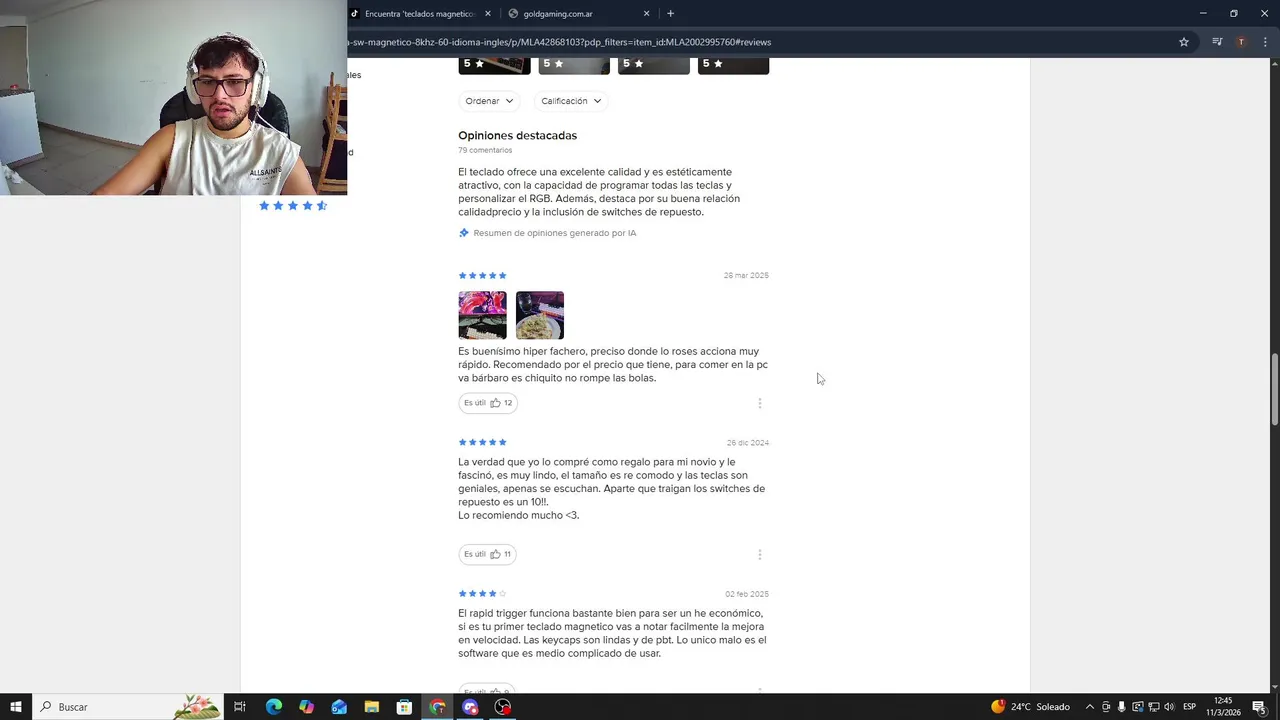Open Copilot from the taskbar
1280x720 pixels.
[306, 707]
